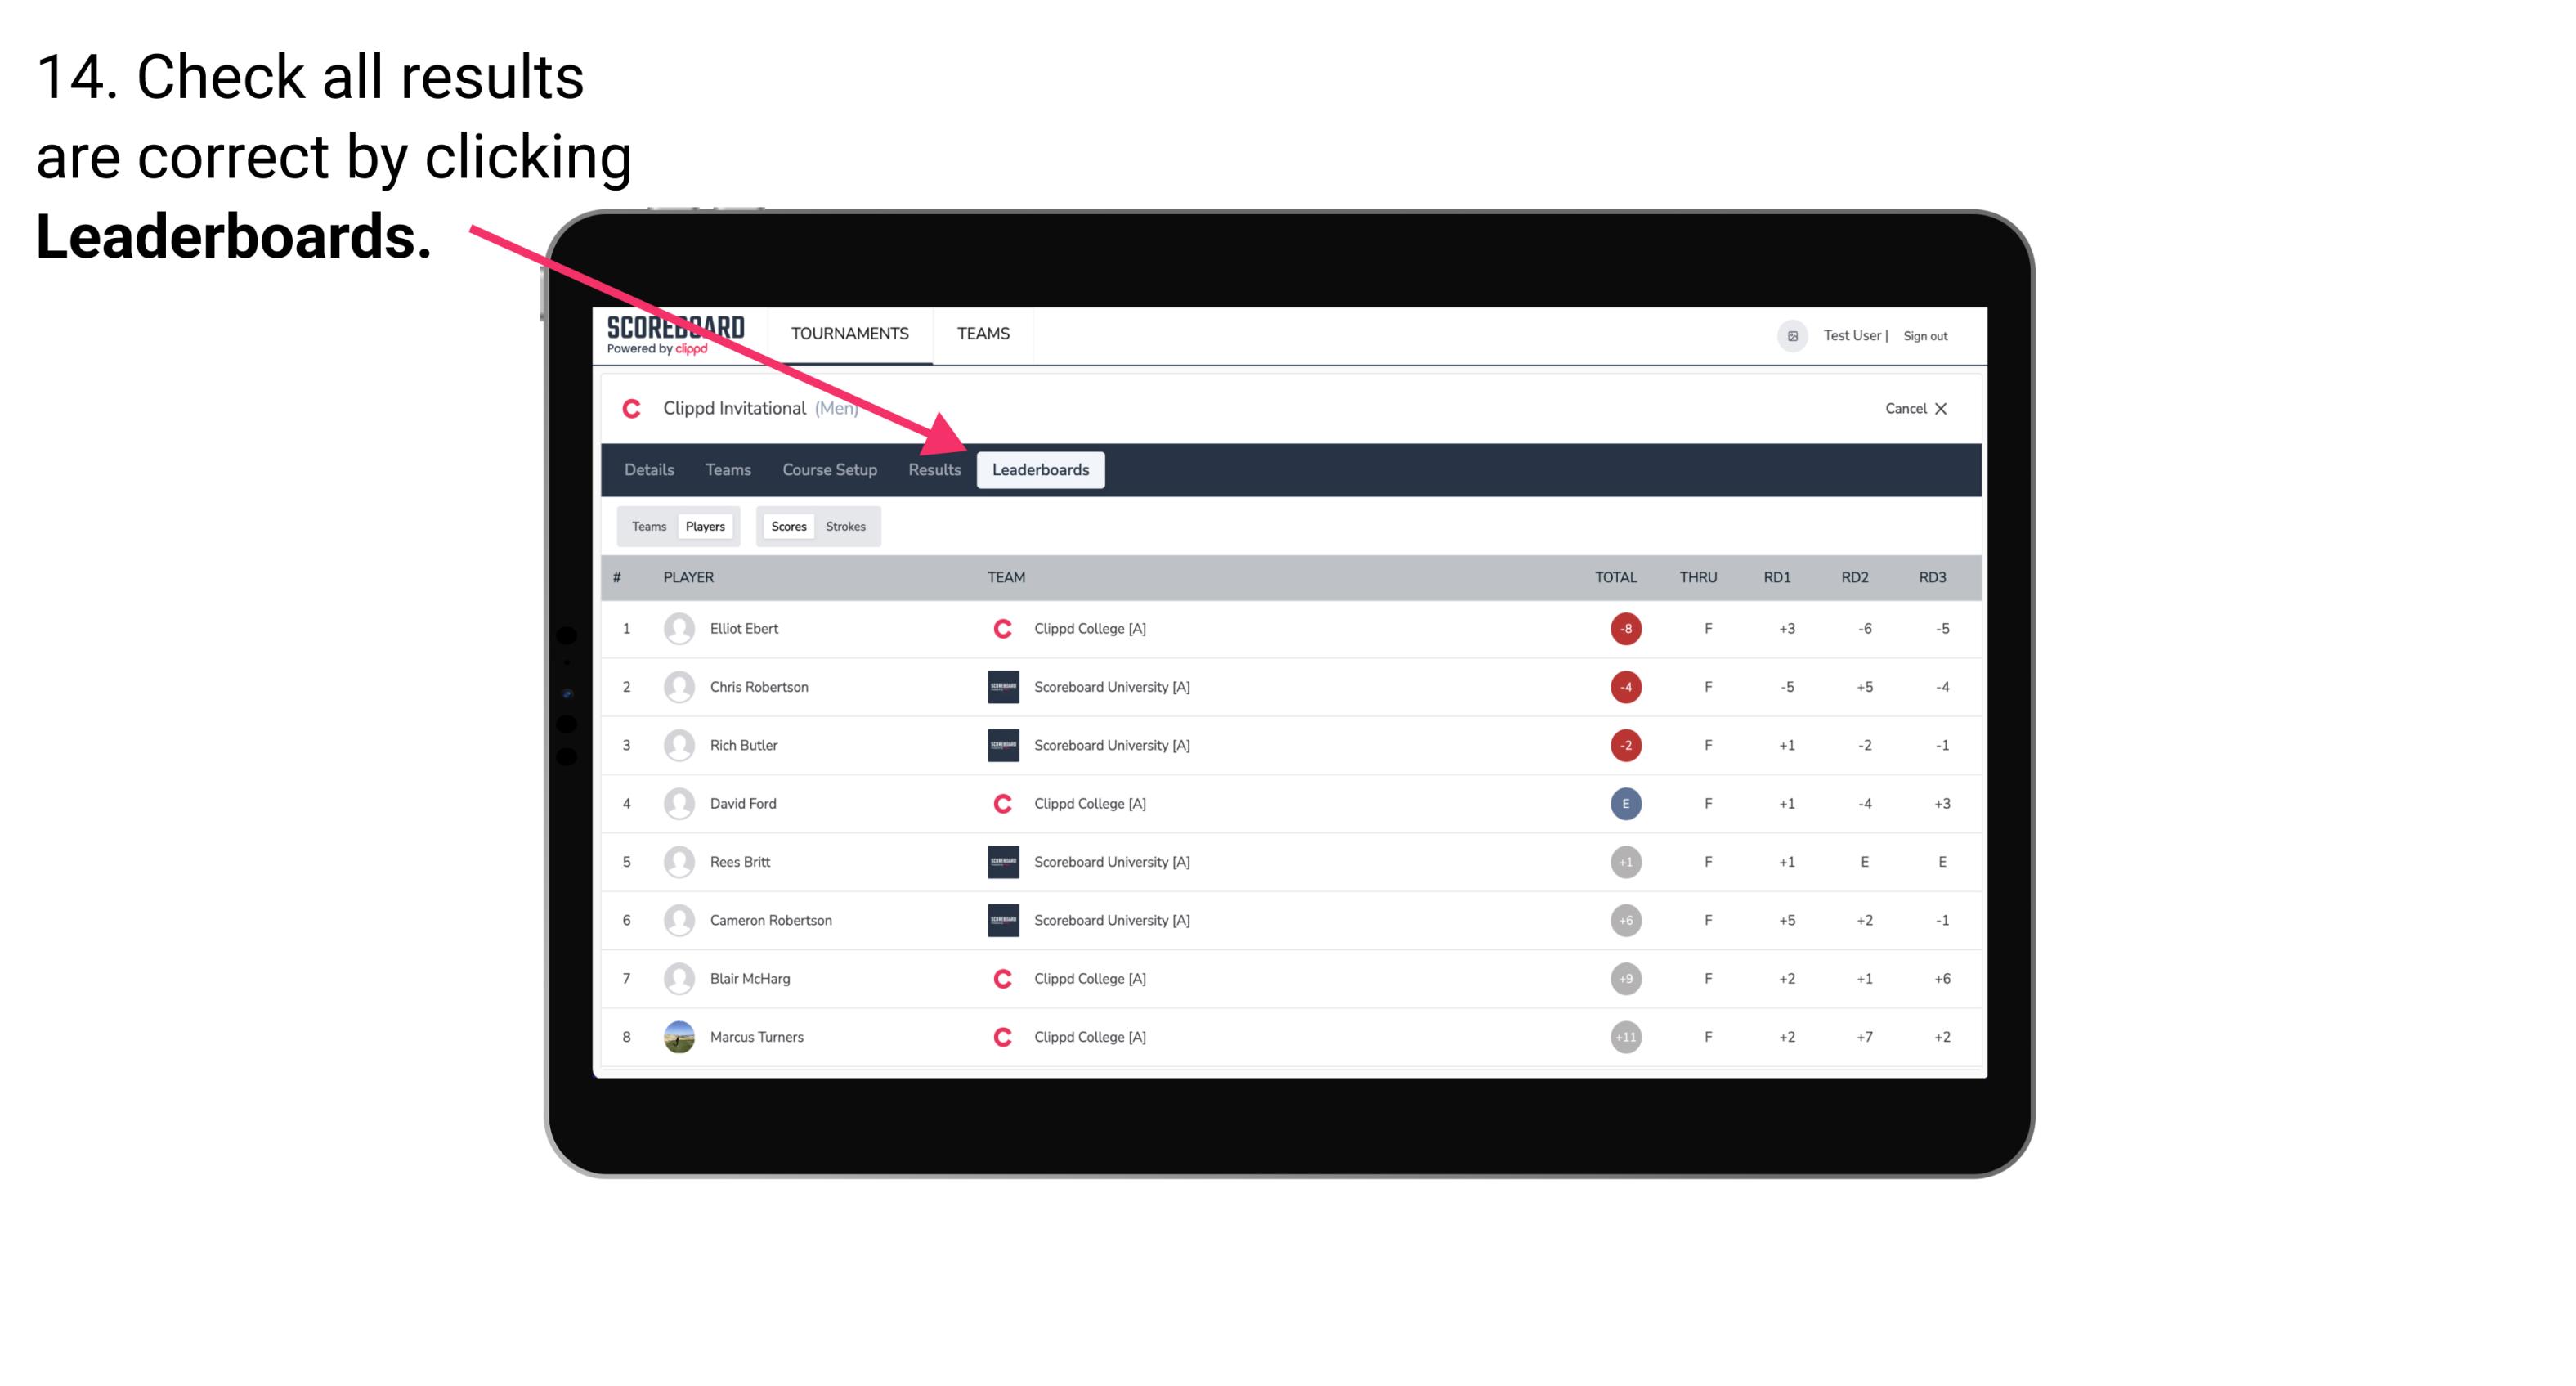2576x1386 pixels.
Task: Toggle the Teams filter button
Action: (x=647, y=526)
